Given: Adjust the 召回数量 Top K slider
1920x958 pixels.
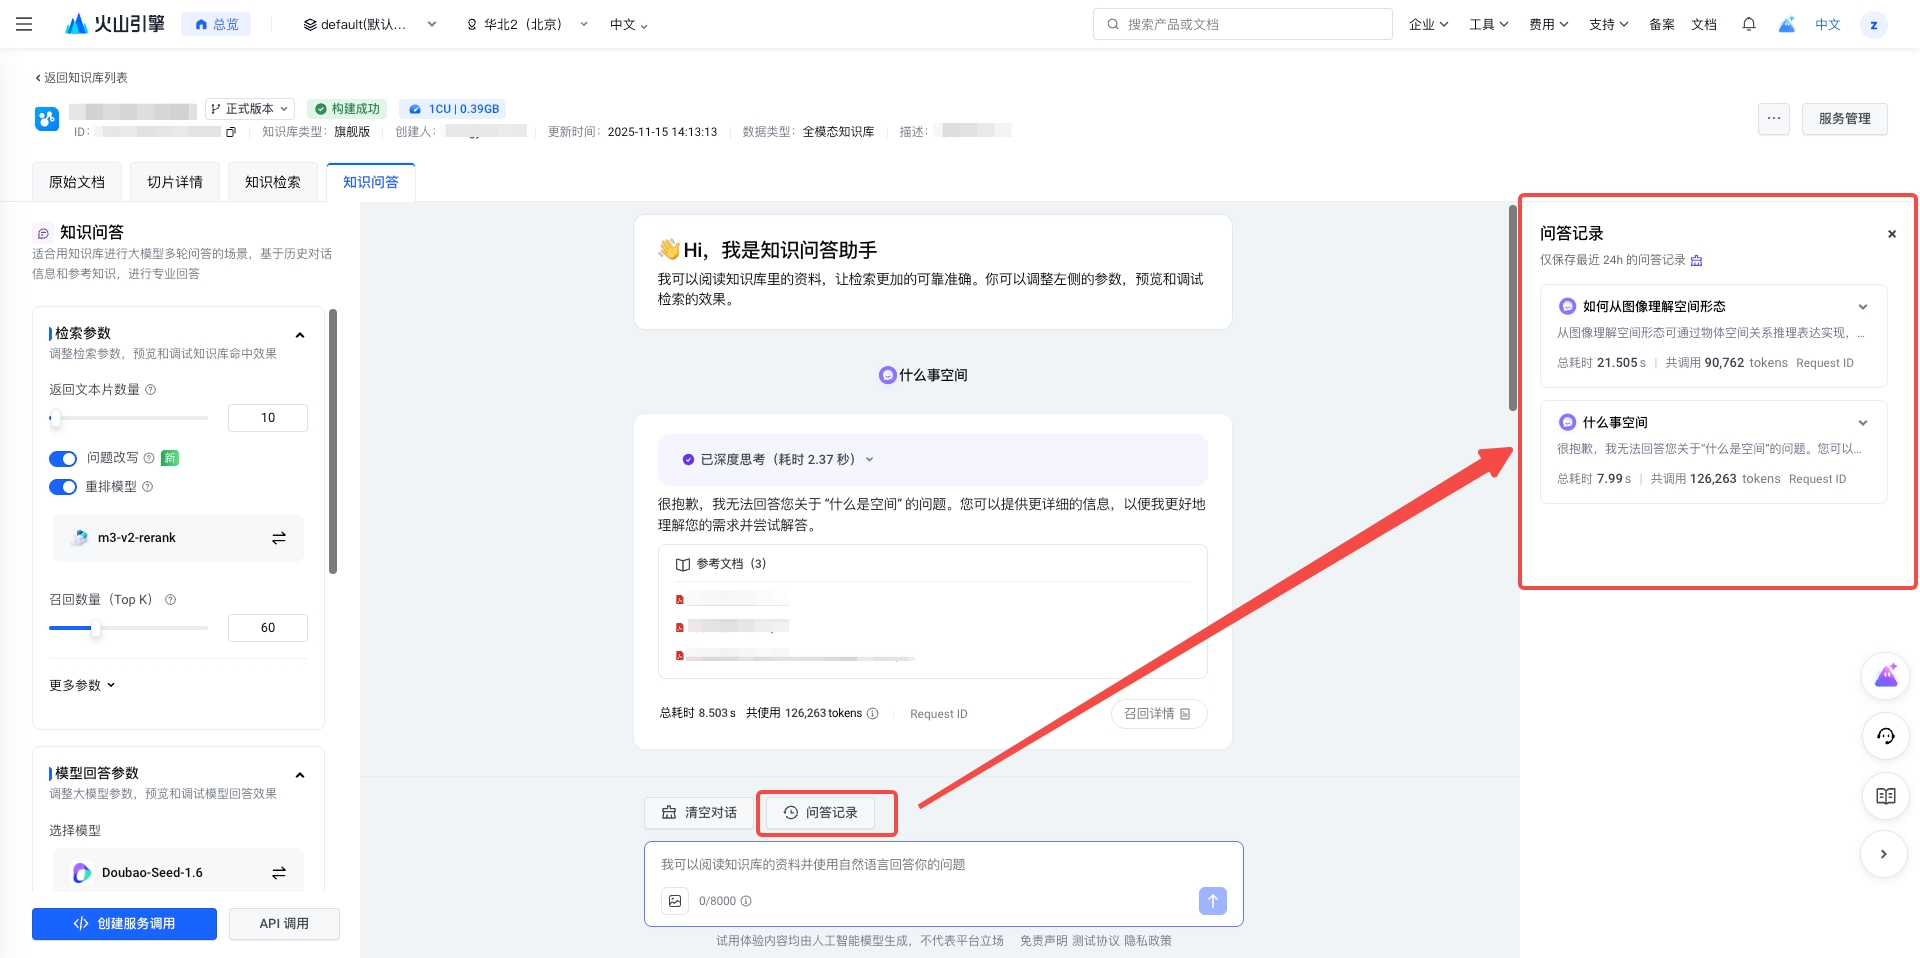Looking at the screenshot, I should 96,628.
